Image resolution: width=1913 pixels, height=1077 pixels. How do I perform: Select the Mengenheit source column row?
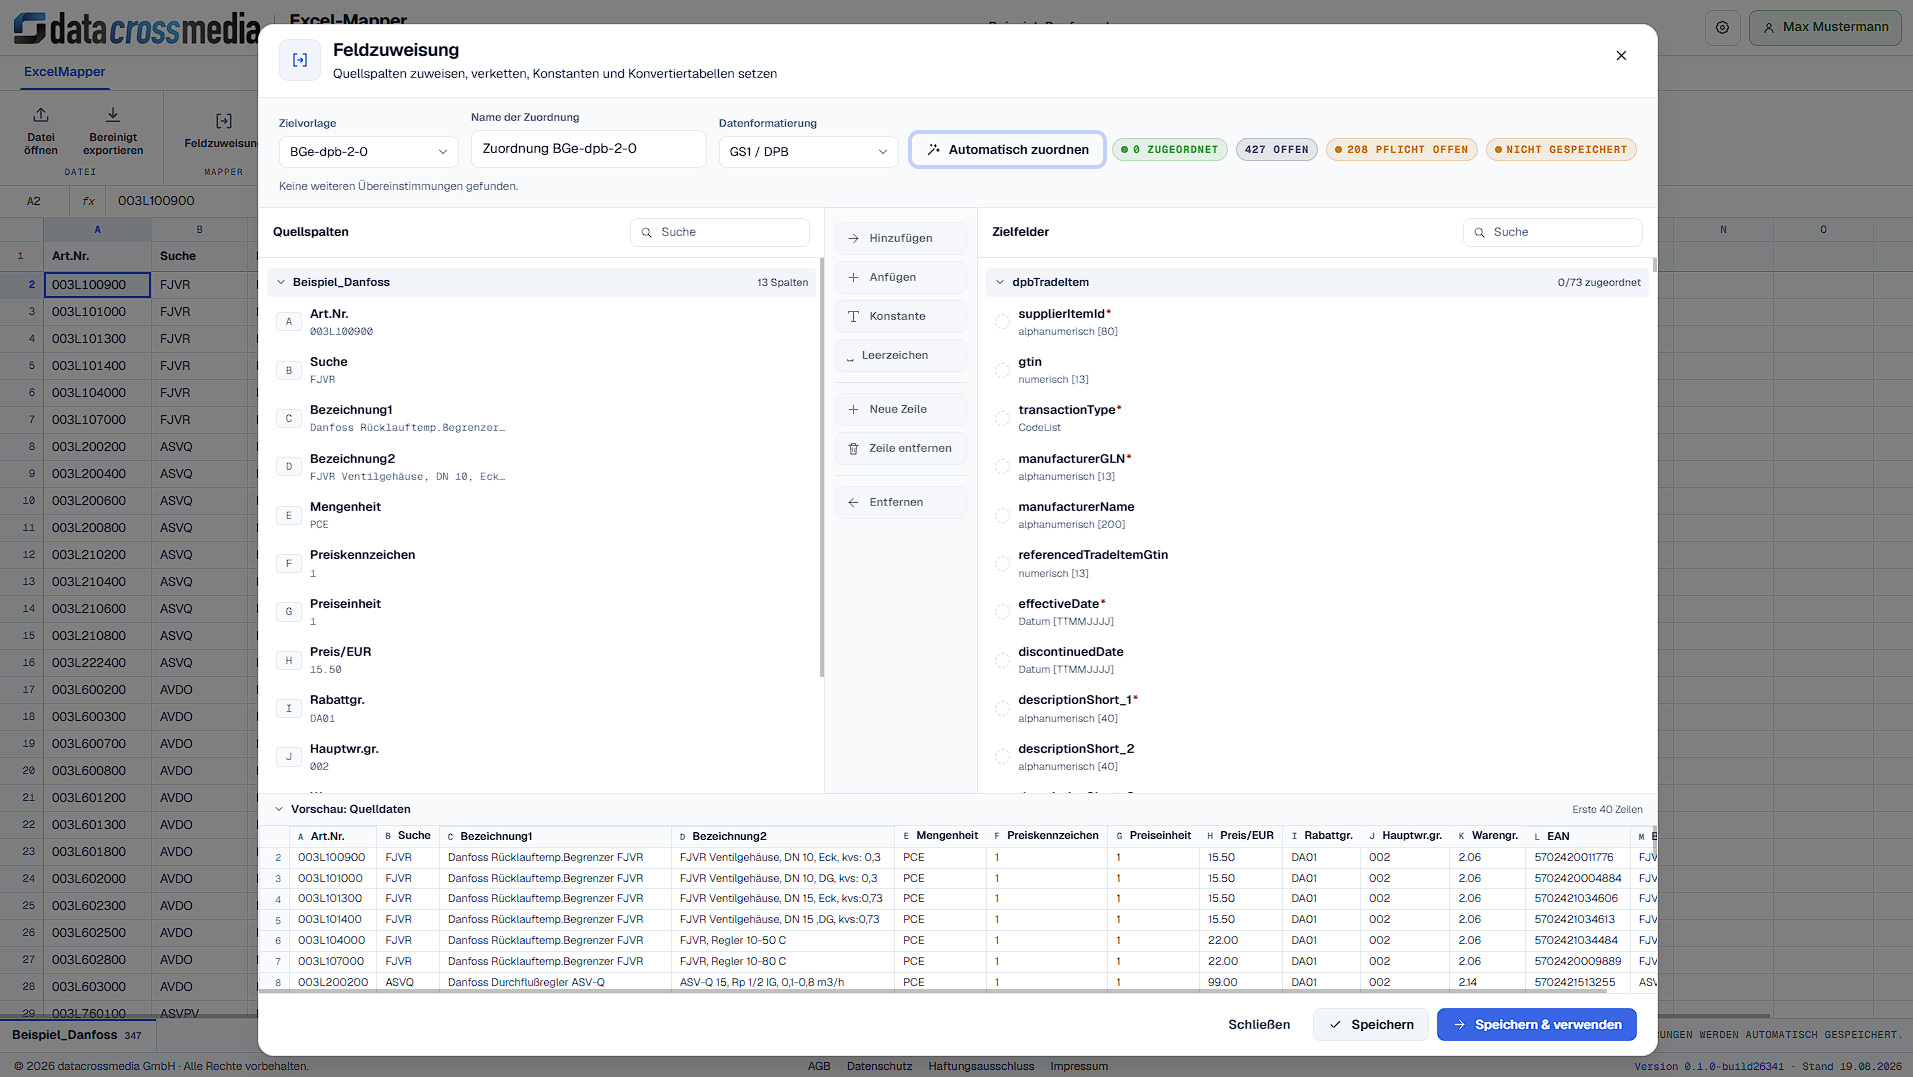click(x=543, y=515)
